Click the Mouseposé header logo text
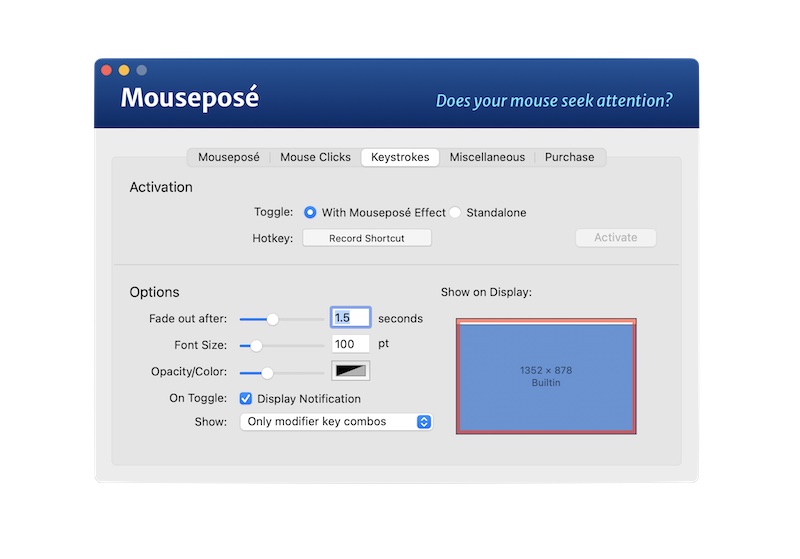800x559 pixels. click(190, 97)
